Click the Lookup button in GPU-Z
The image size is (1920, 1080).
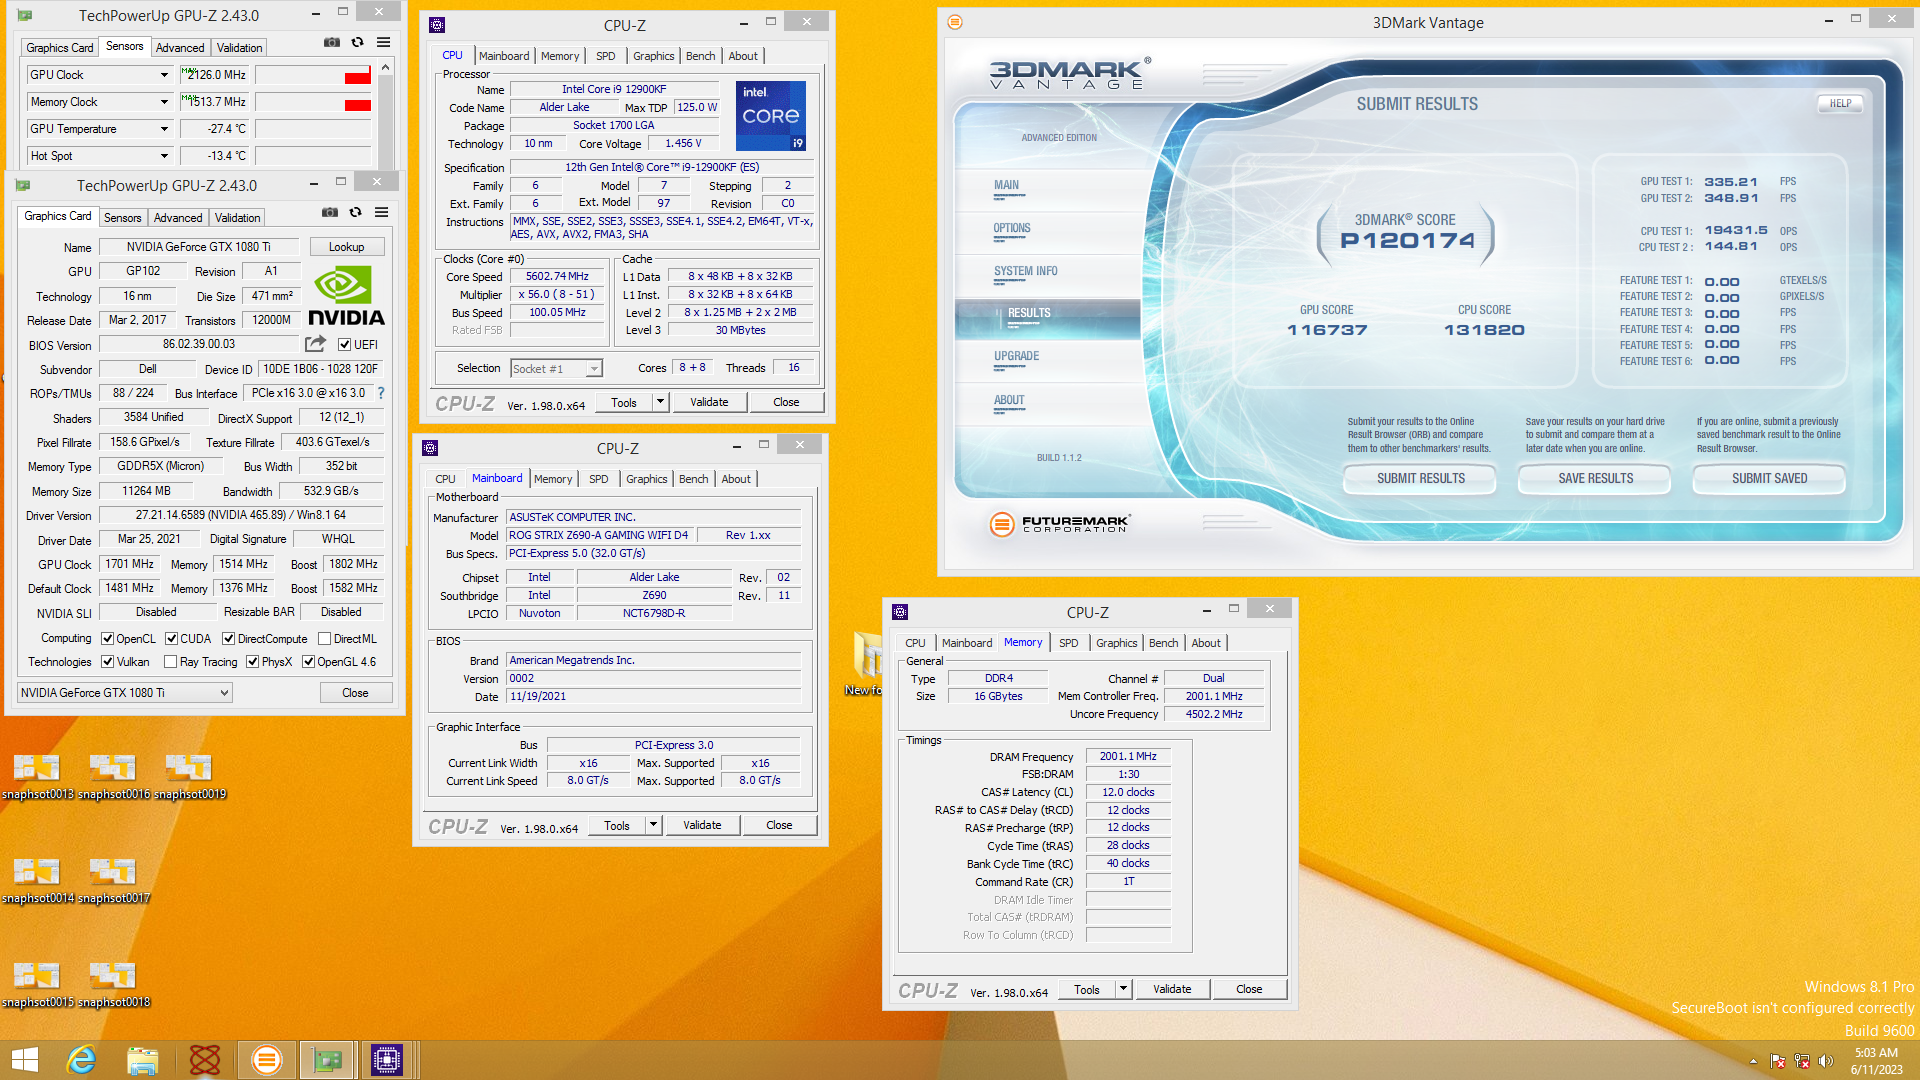coord(346,247)
